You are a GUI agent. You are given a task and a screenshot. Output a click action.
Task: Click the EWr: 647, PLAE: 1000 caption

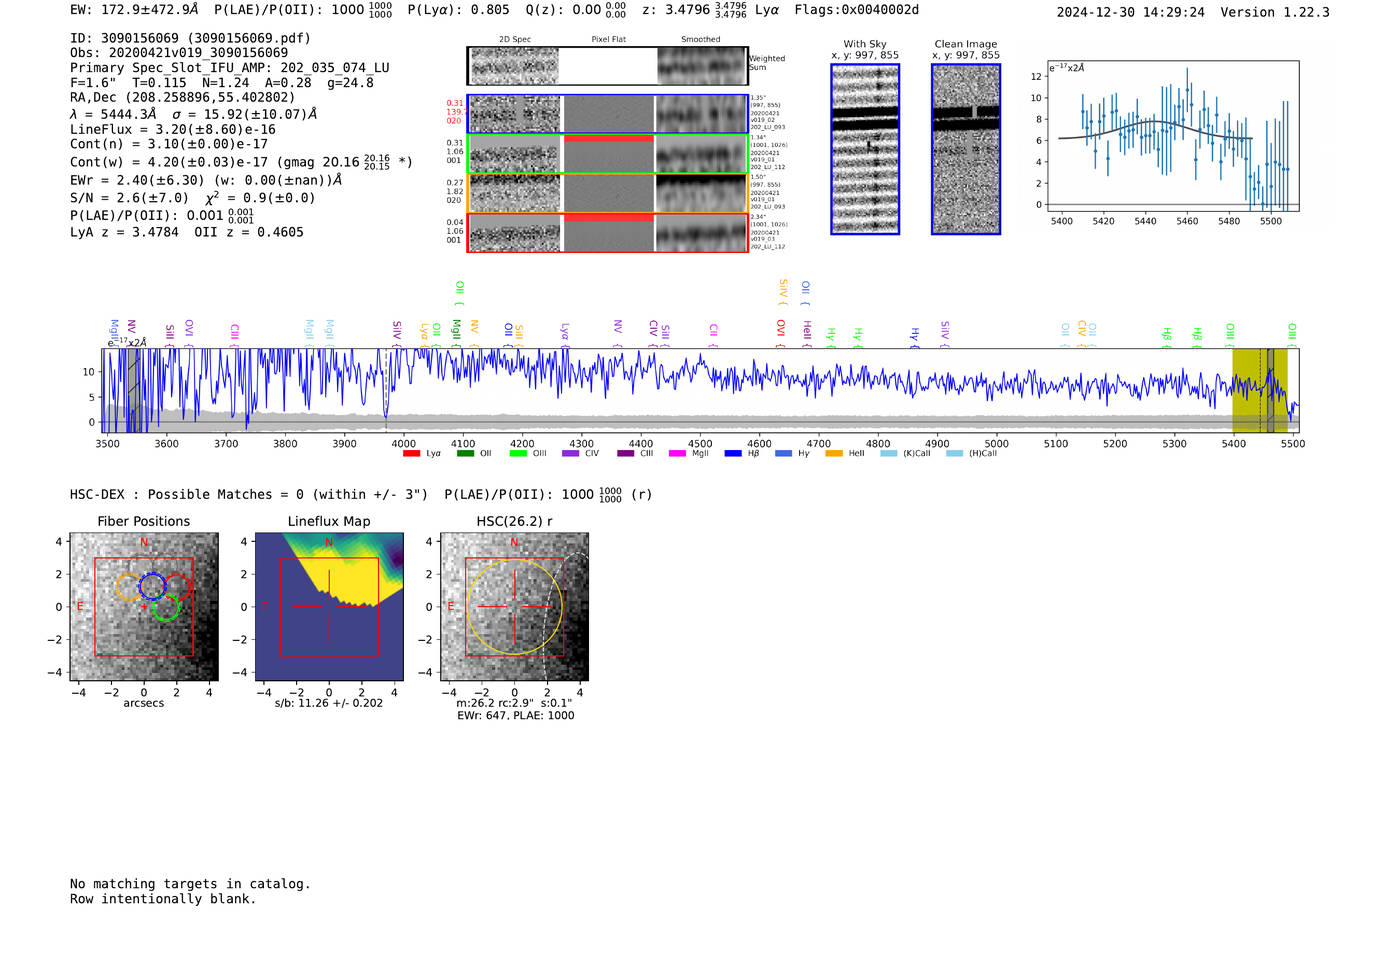(x=516, y=716)
